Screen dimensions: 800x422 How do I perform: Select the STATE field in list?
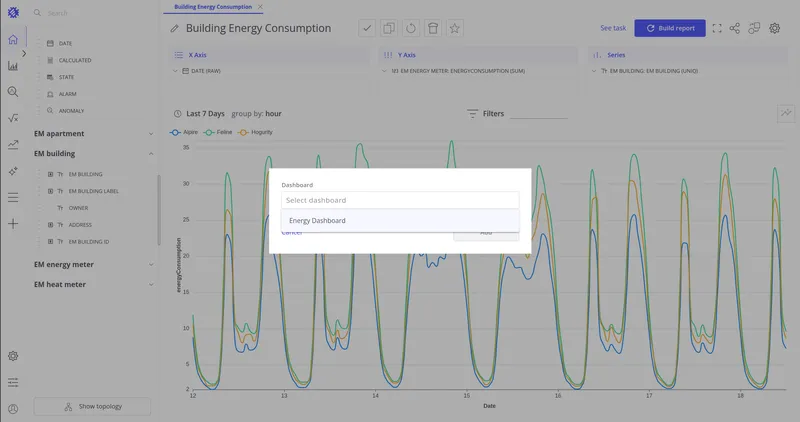(x=66, y=77)
